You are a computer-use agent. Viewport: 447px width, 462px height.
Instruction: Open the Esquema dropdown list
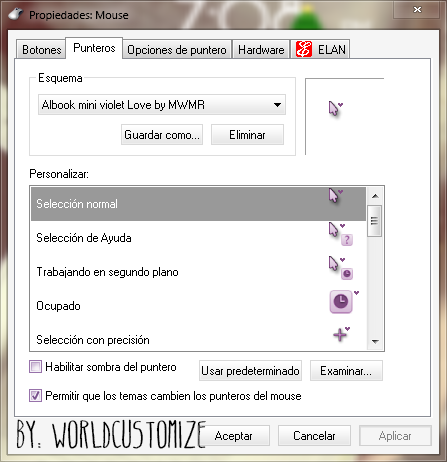click(162, 105)
